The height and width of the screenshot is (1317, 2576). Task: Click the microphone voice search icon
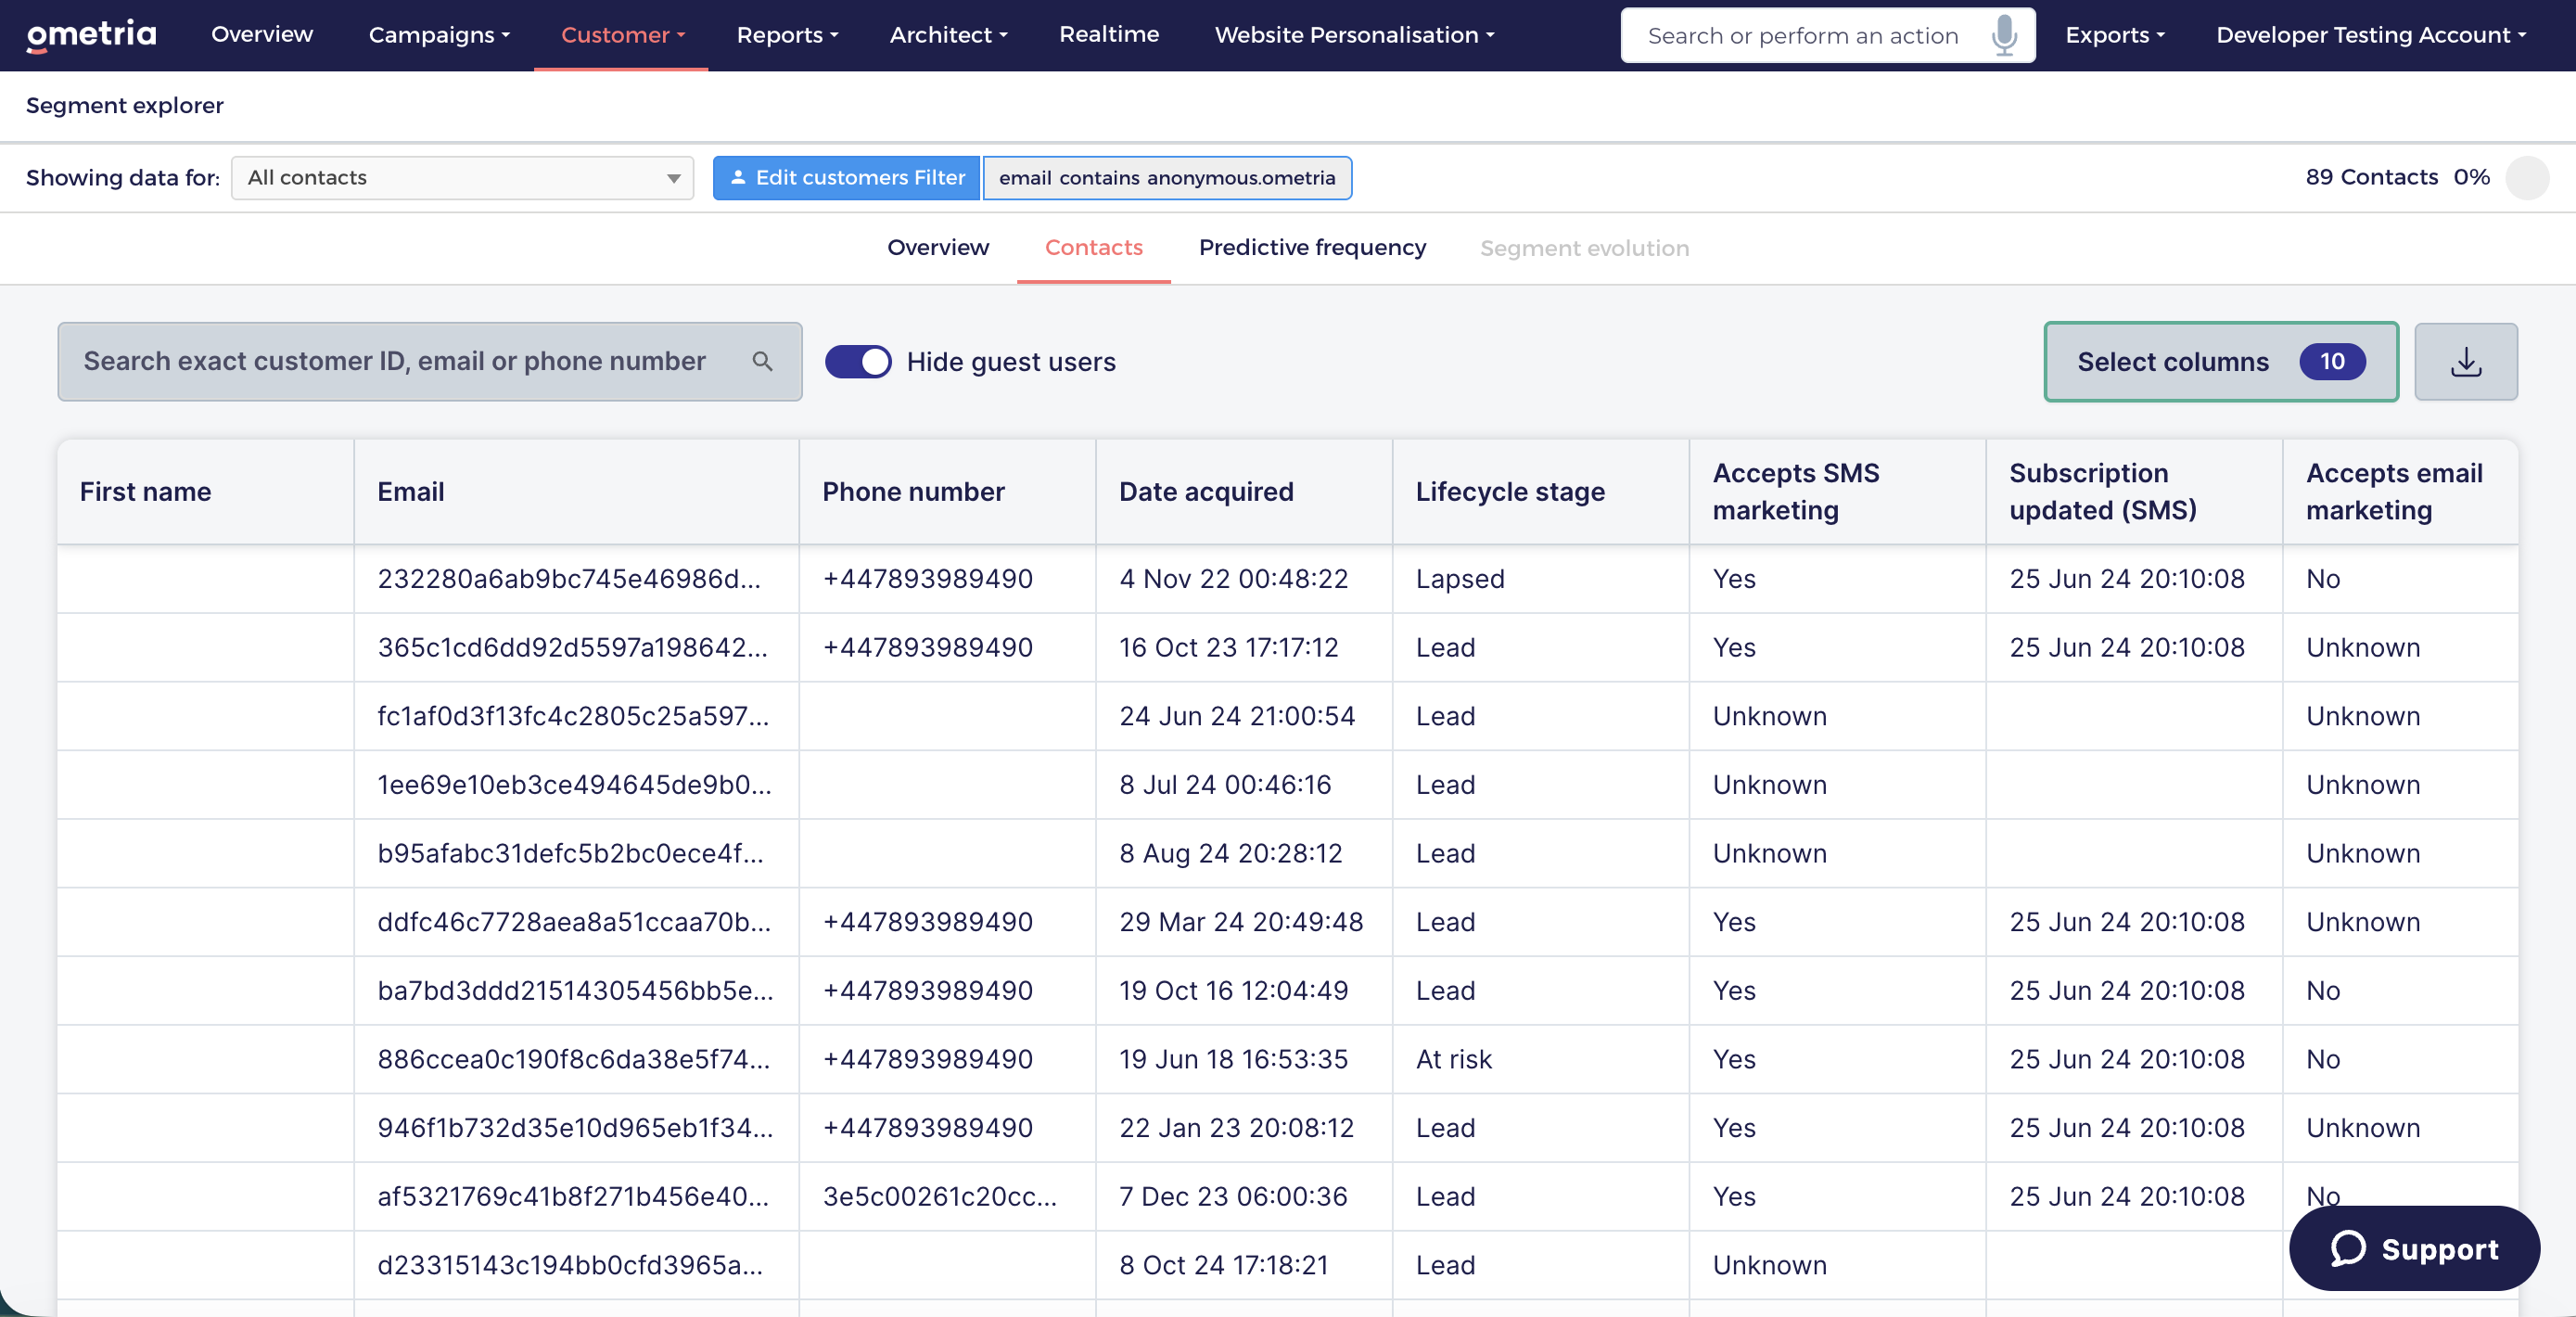coord(2003,35)
